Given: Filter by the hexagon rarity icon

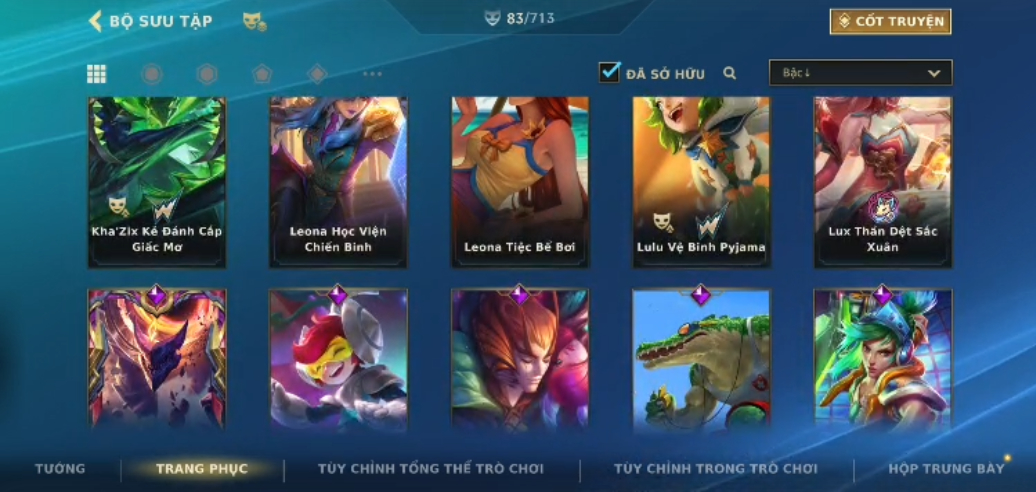Looking at the screenshot, I should (x=207, y=74).
